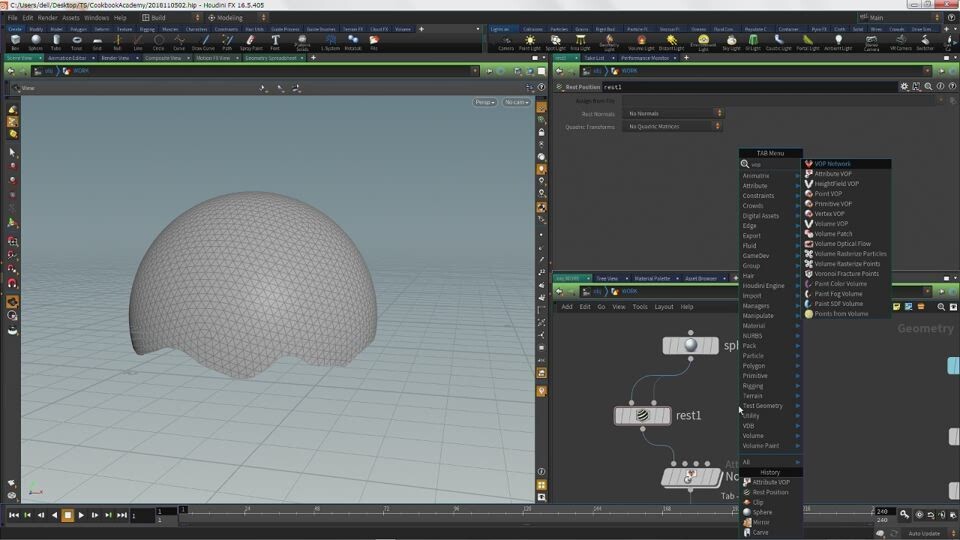Add a Point Light from the shelf

pos(529,42)
